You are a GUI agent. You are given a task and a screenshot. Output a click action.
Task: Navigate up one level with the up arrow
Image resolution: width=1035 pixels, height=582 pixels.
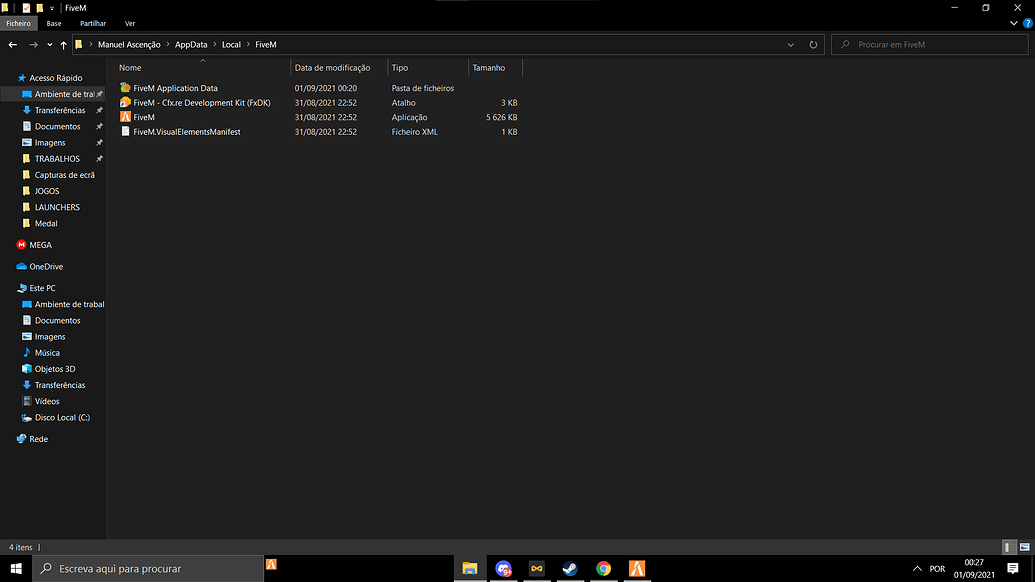click(x=63, y=44)
